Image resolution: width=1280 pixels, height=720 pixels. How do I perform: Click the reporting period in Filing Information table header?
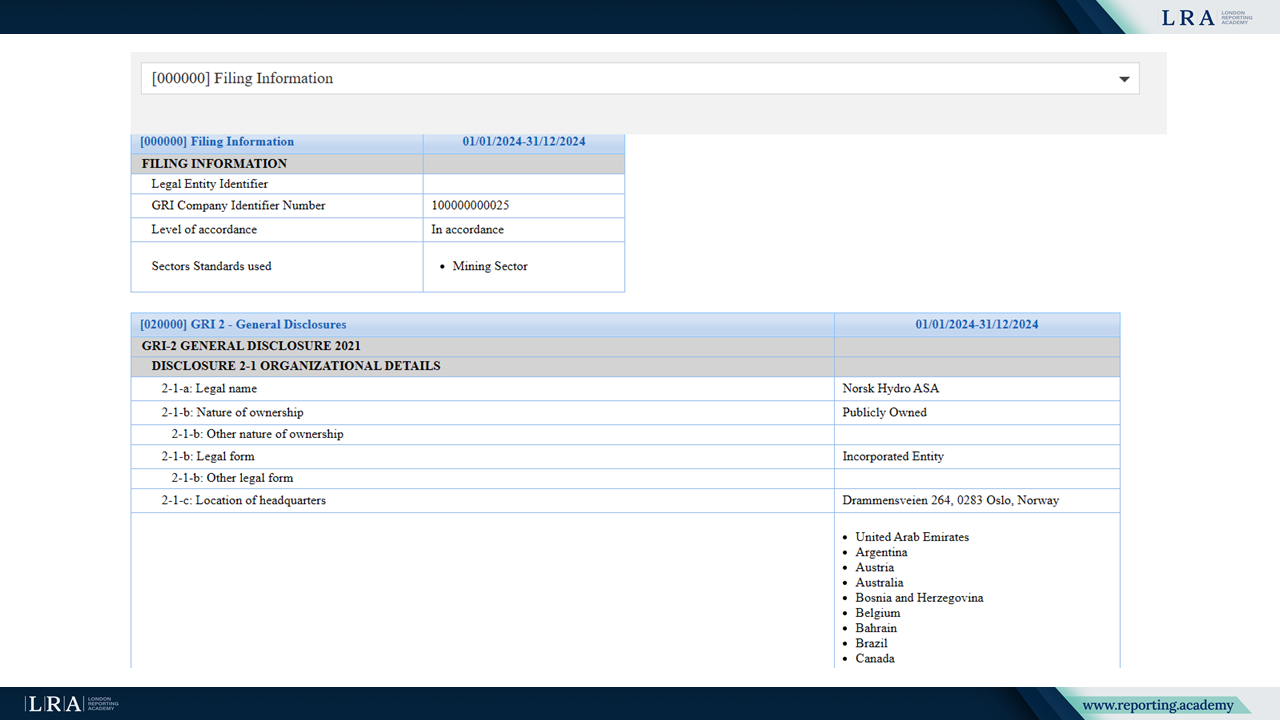click(524, 142)
